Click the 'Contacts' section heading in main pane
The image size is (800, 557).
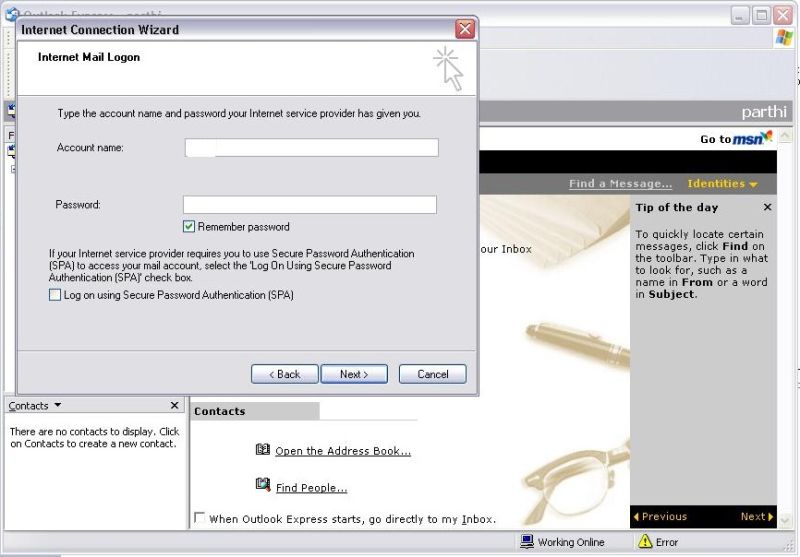point(219,411)
